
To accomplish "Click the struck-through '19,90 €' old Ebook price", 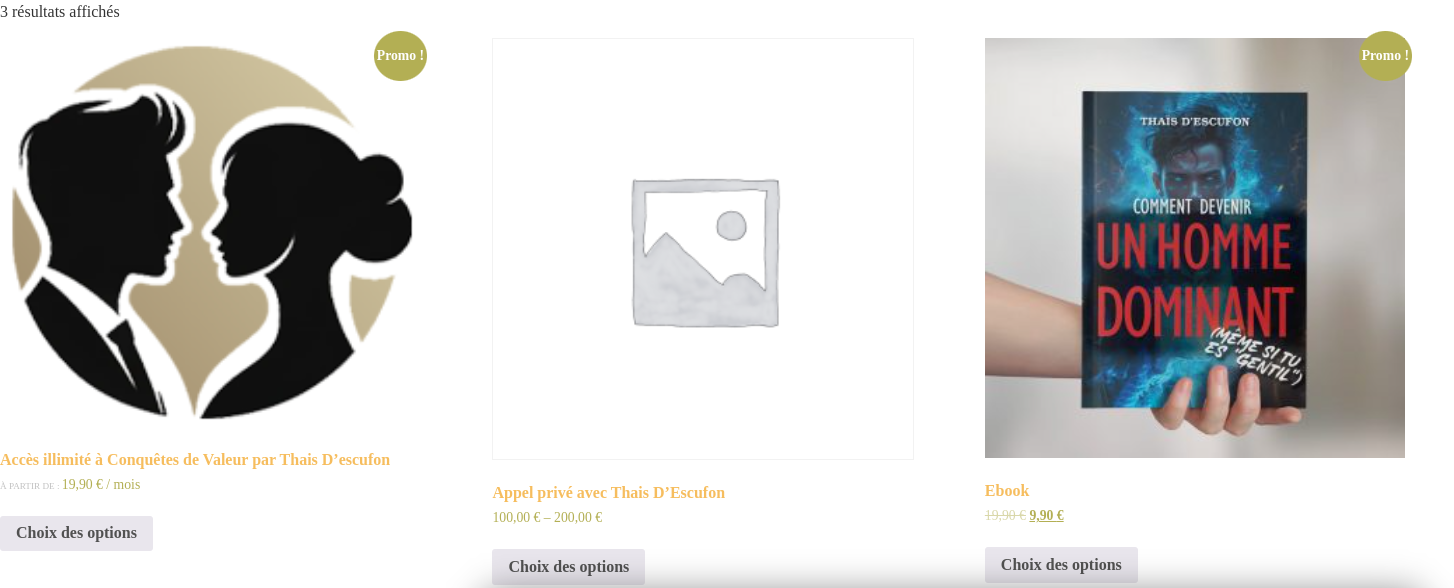I will tap(1005, 516).
